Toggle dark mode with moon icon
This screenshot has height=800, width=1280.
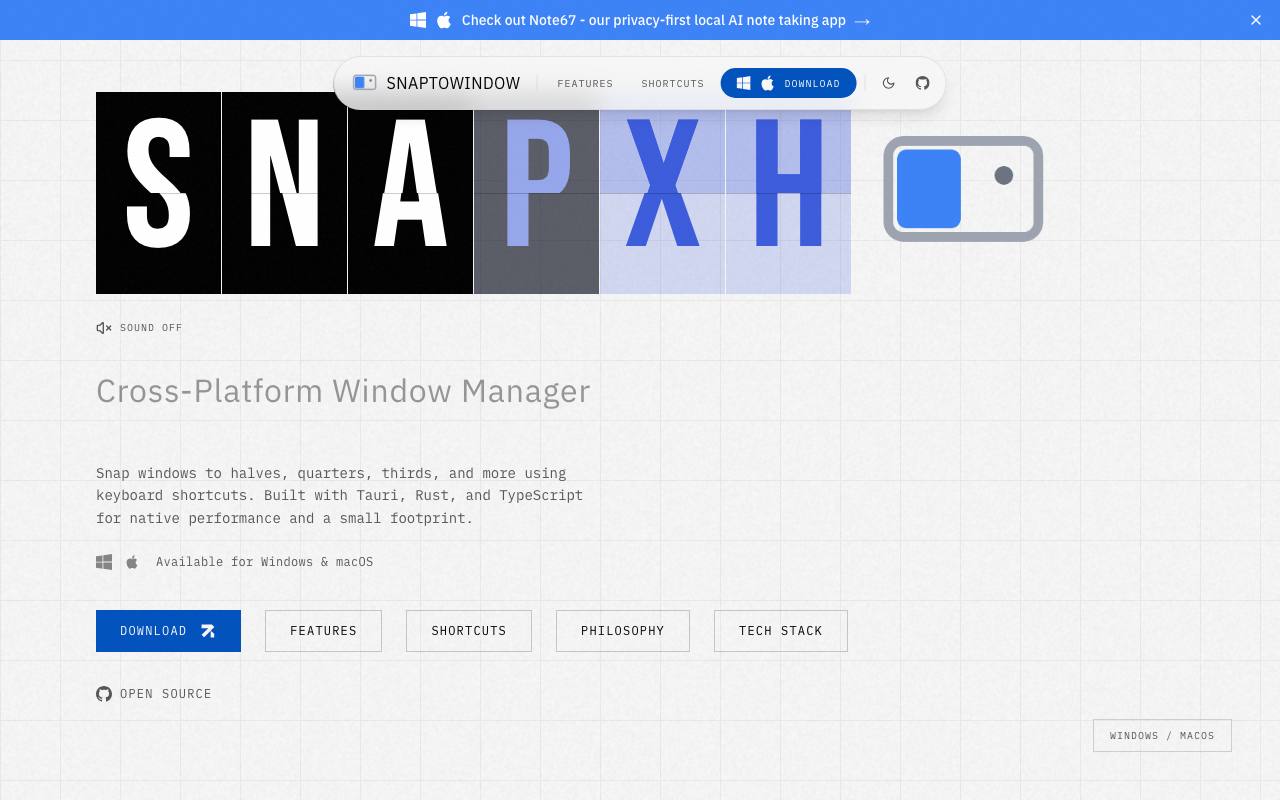(x=888, y=83)
